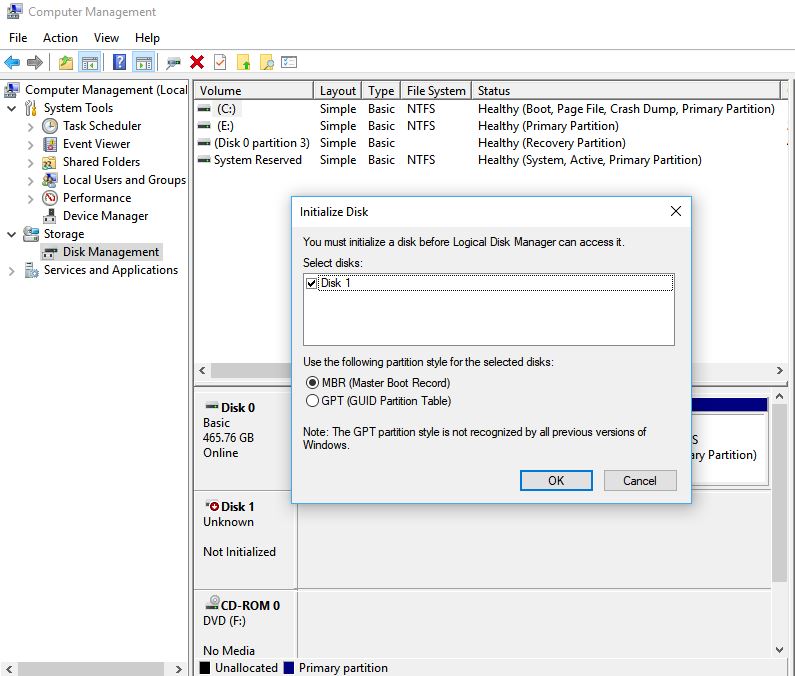The height and width of the screenshot is (676, 795).
Task: Click the Task Scheduler clock icon
Action: (x=50, y=126)
